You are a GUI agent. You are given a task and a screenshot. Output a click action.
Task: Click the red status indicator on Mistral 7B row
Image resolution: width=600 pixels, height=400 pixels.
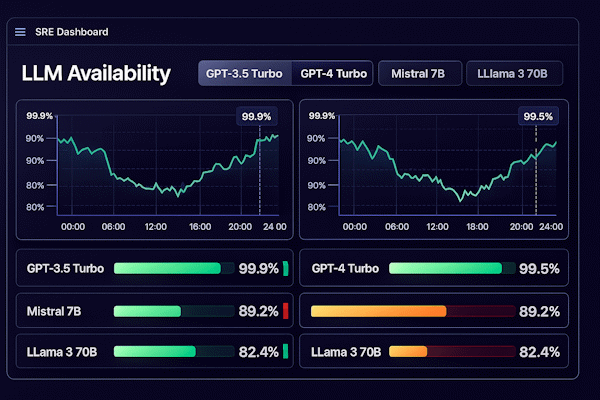click(x=285, y=311)
